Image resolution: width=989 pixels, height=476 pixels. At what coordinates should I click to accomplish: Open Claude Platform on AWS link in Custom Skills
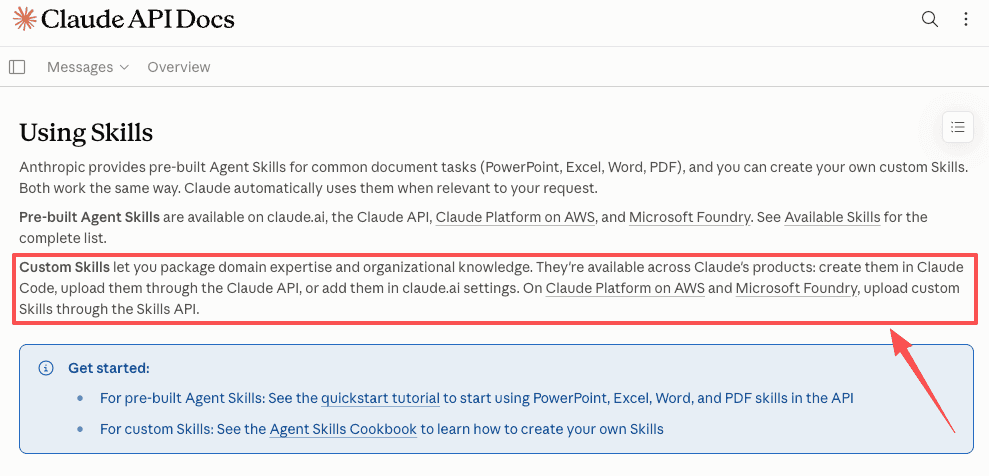pyautogui.click(x=625, y=289)
